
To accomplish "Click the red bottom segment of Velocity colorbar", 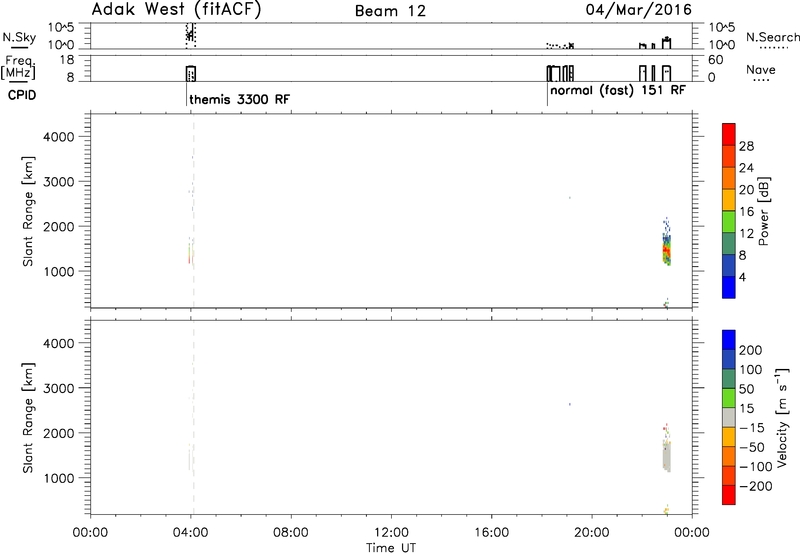I will tap(729, 495).
